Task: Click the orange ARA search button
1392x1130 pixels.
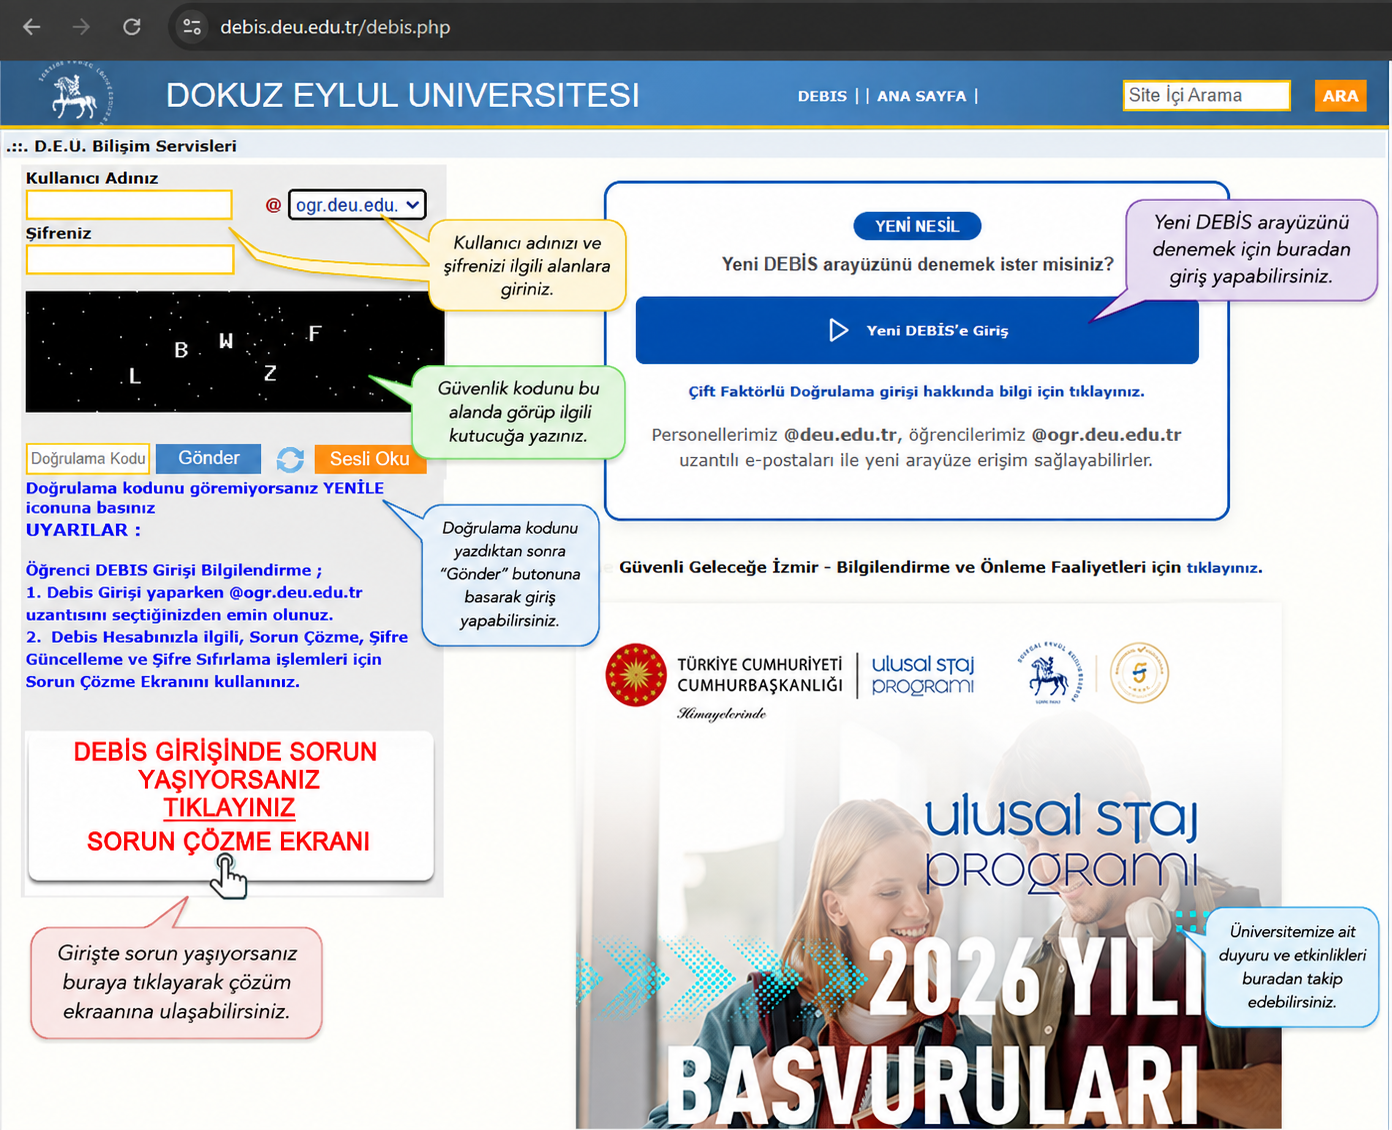Action: (x=1340, y=96)
